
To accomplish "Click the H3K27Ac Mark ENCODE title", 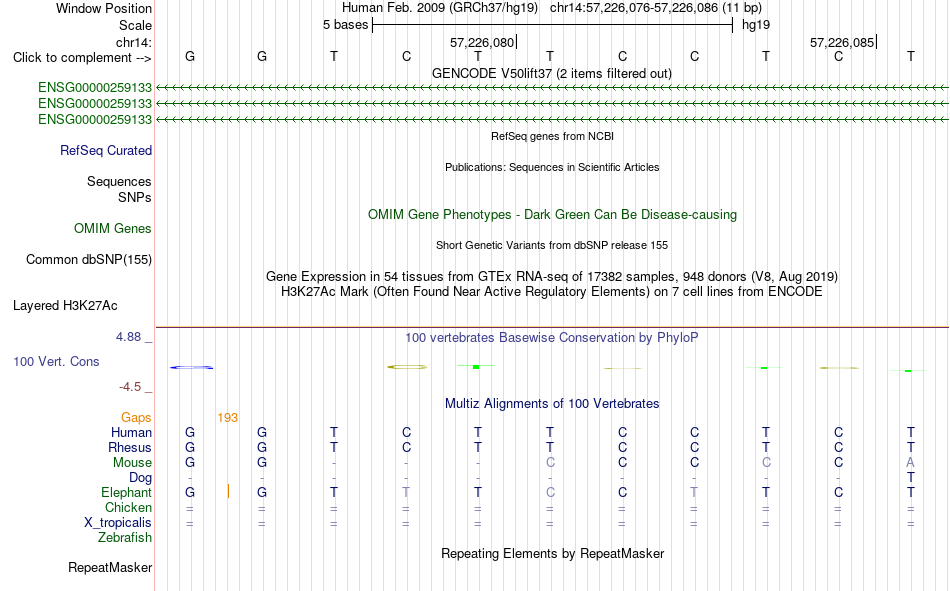I will coord(552,292).
